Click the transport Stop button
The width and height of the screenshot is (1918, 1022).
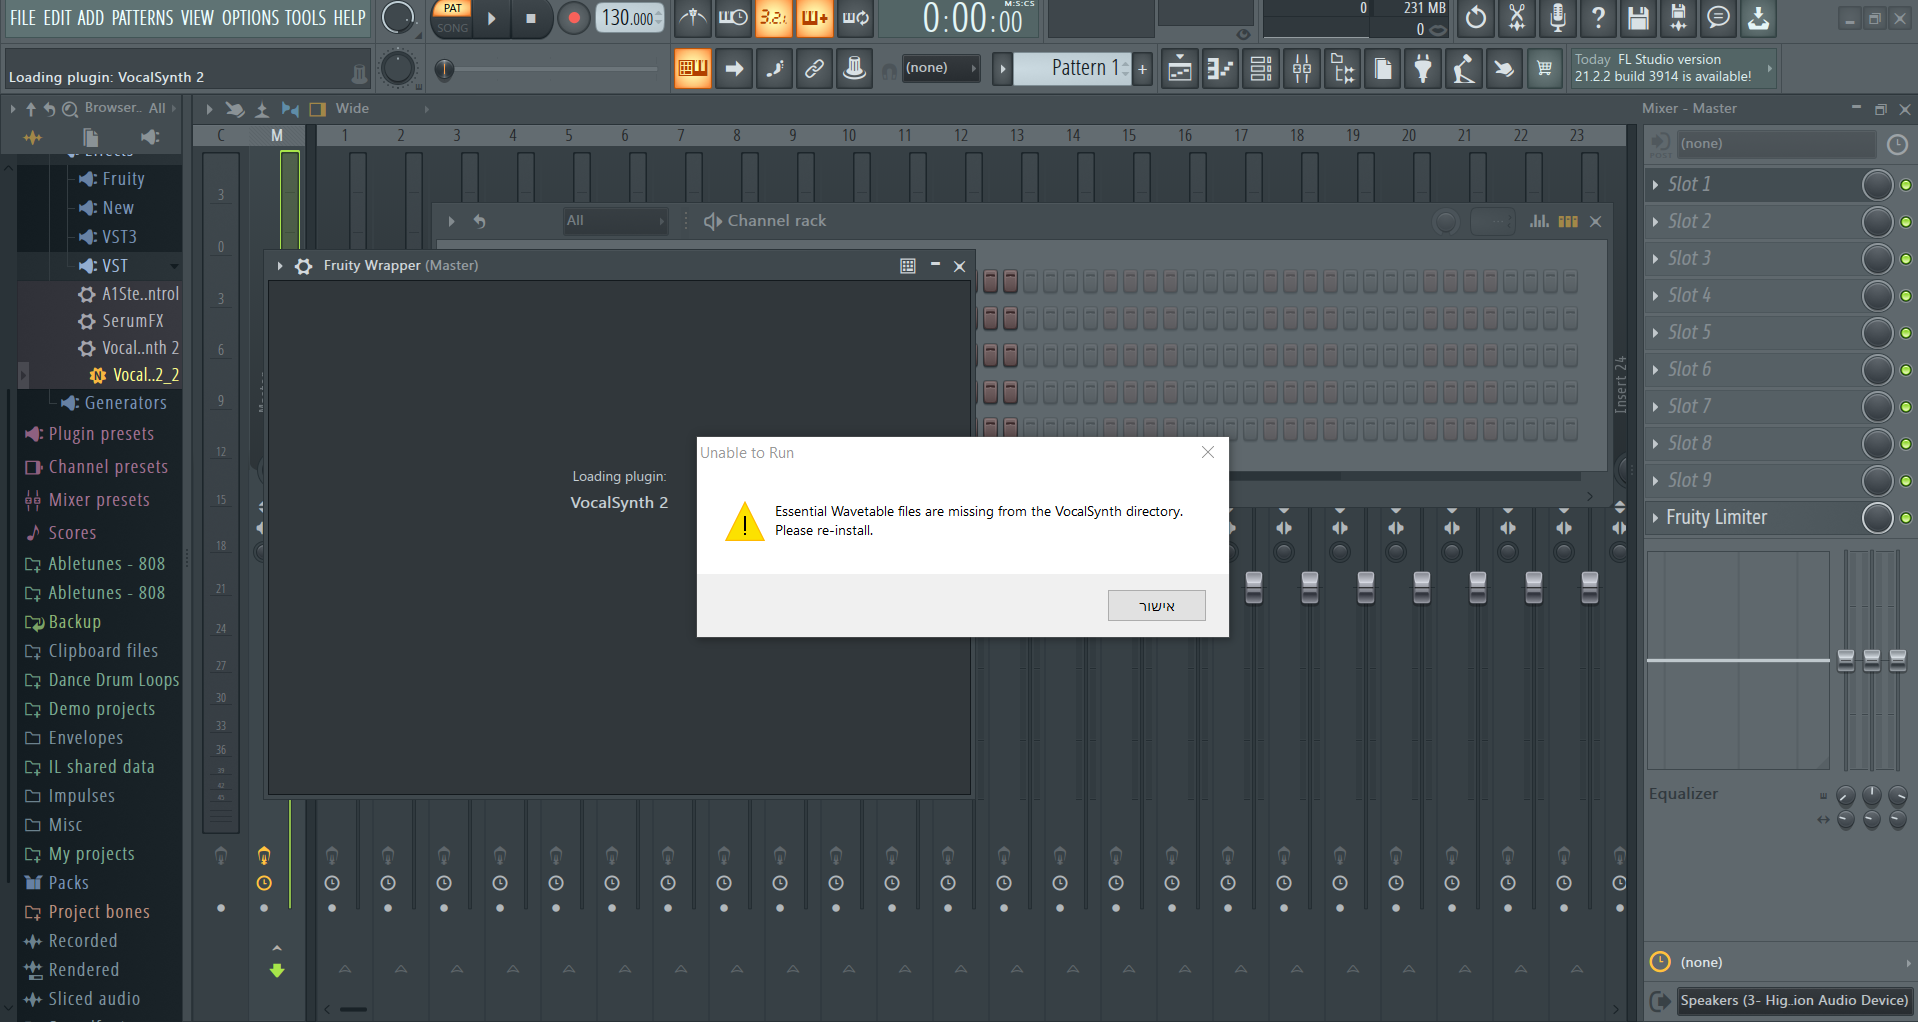[531, 18]
